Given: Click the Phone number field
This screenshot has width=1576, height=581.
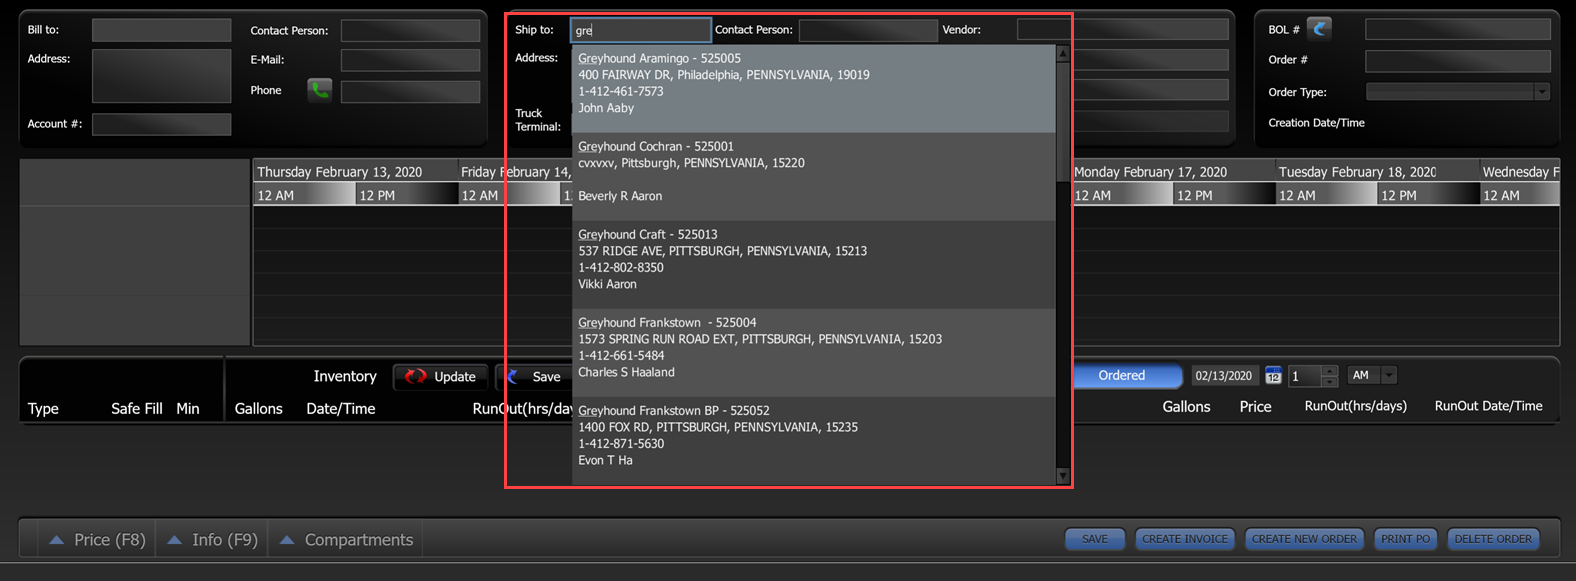Looking at the screenshot, I should (x=410, y=92).
